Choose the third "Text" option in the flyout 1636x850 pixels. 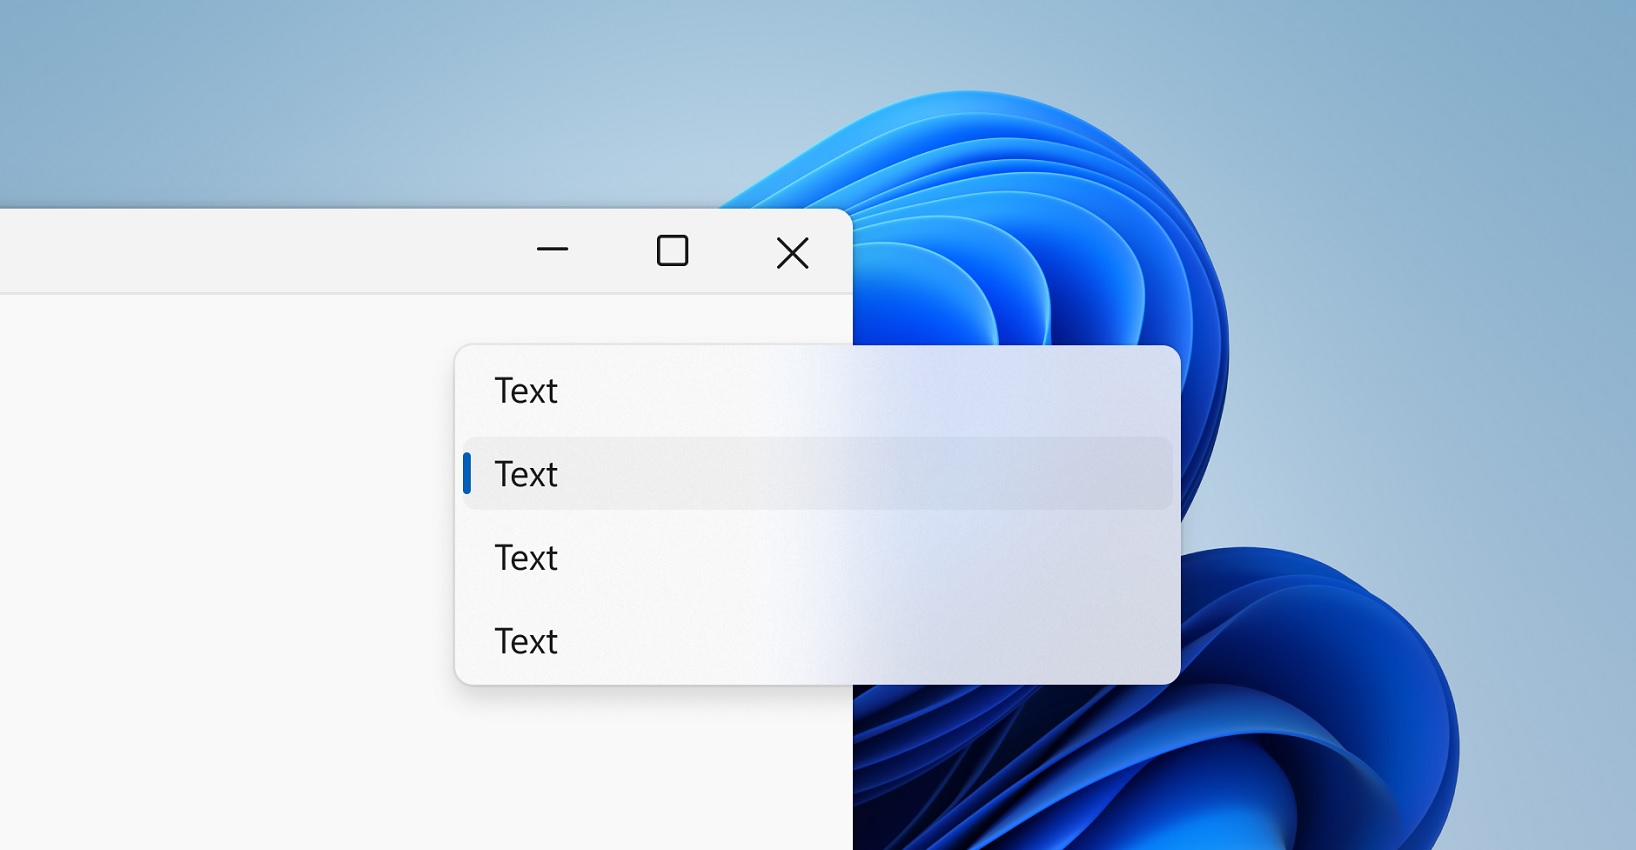coord(527,558)
